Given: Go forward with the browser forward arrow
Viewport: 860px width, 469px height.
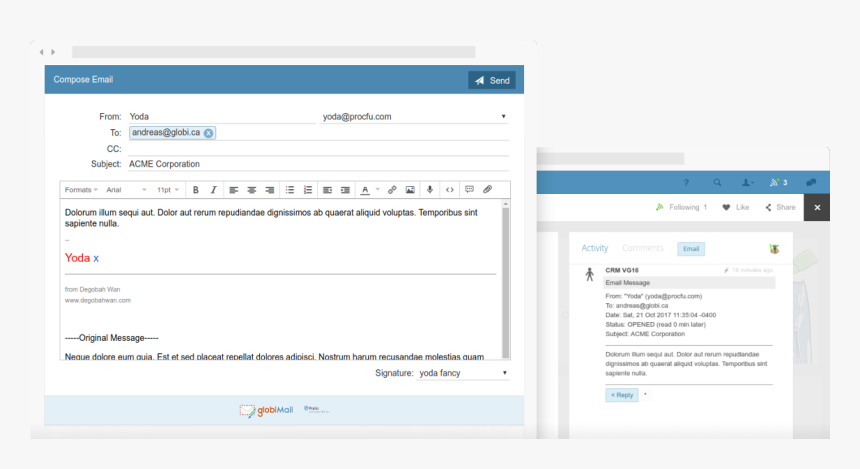Looking at the screenshot, I should [x=53, y=52].
